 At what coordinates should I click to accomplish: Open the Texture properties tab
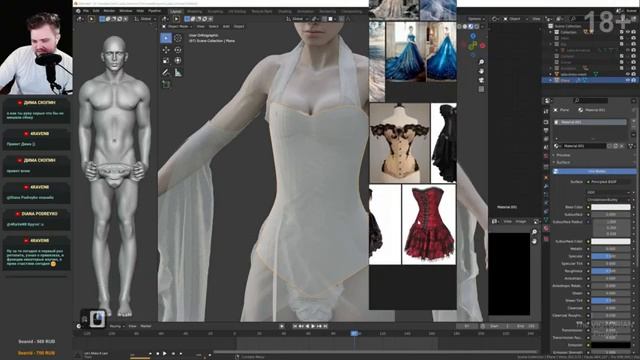point(546,238)
